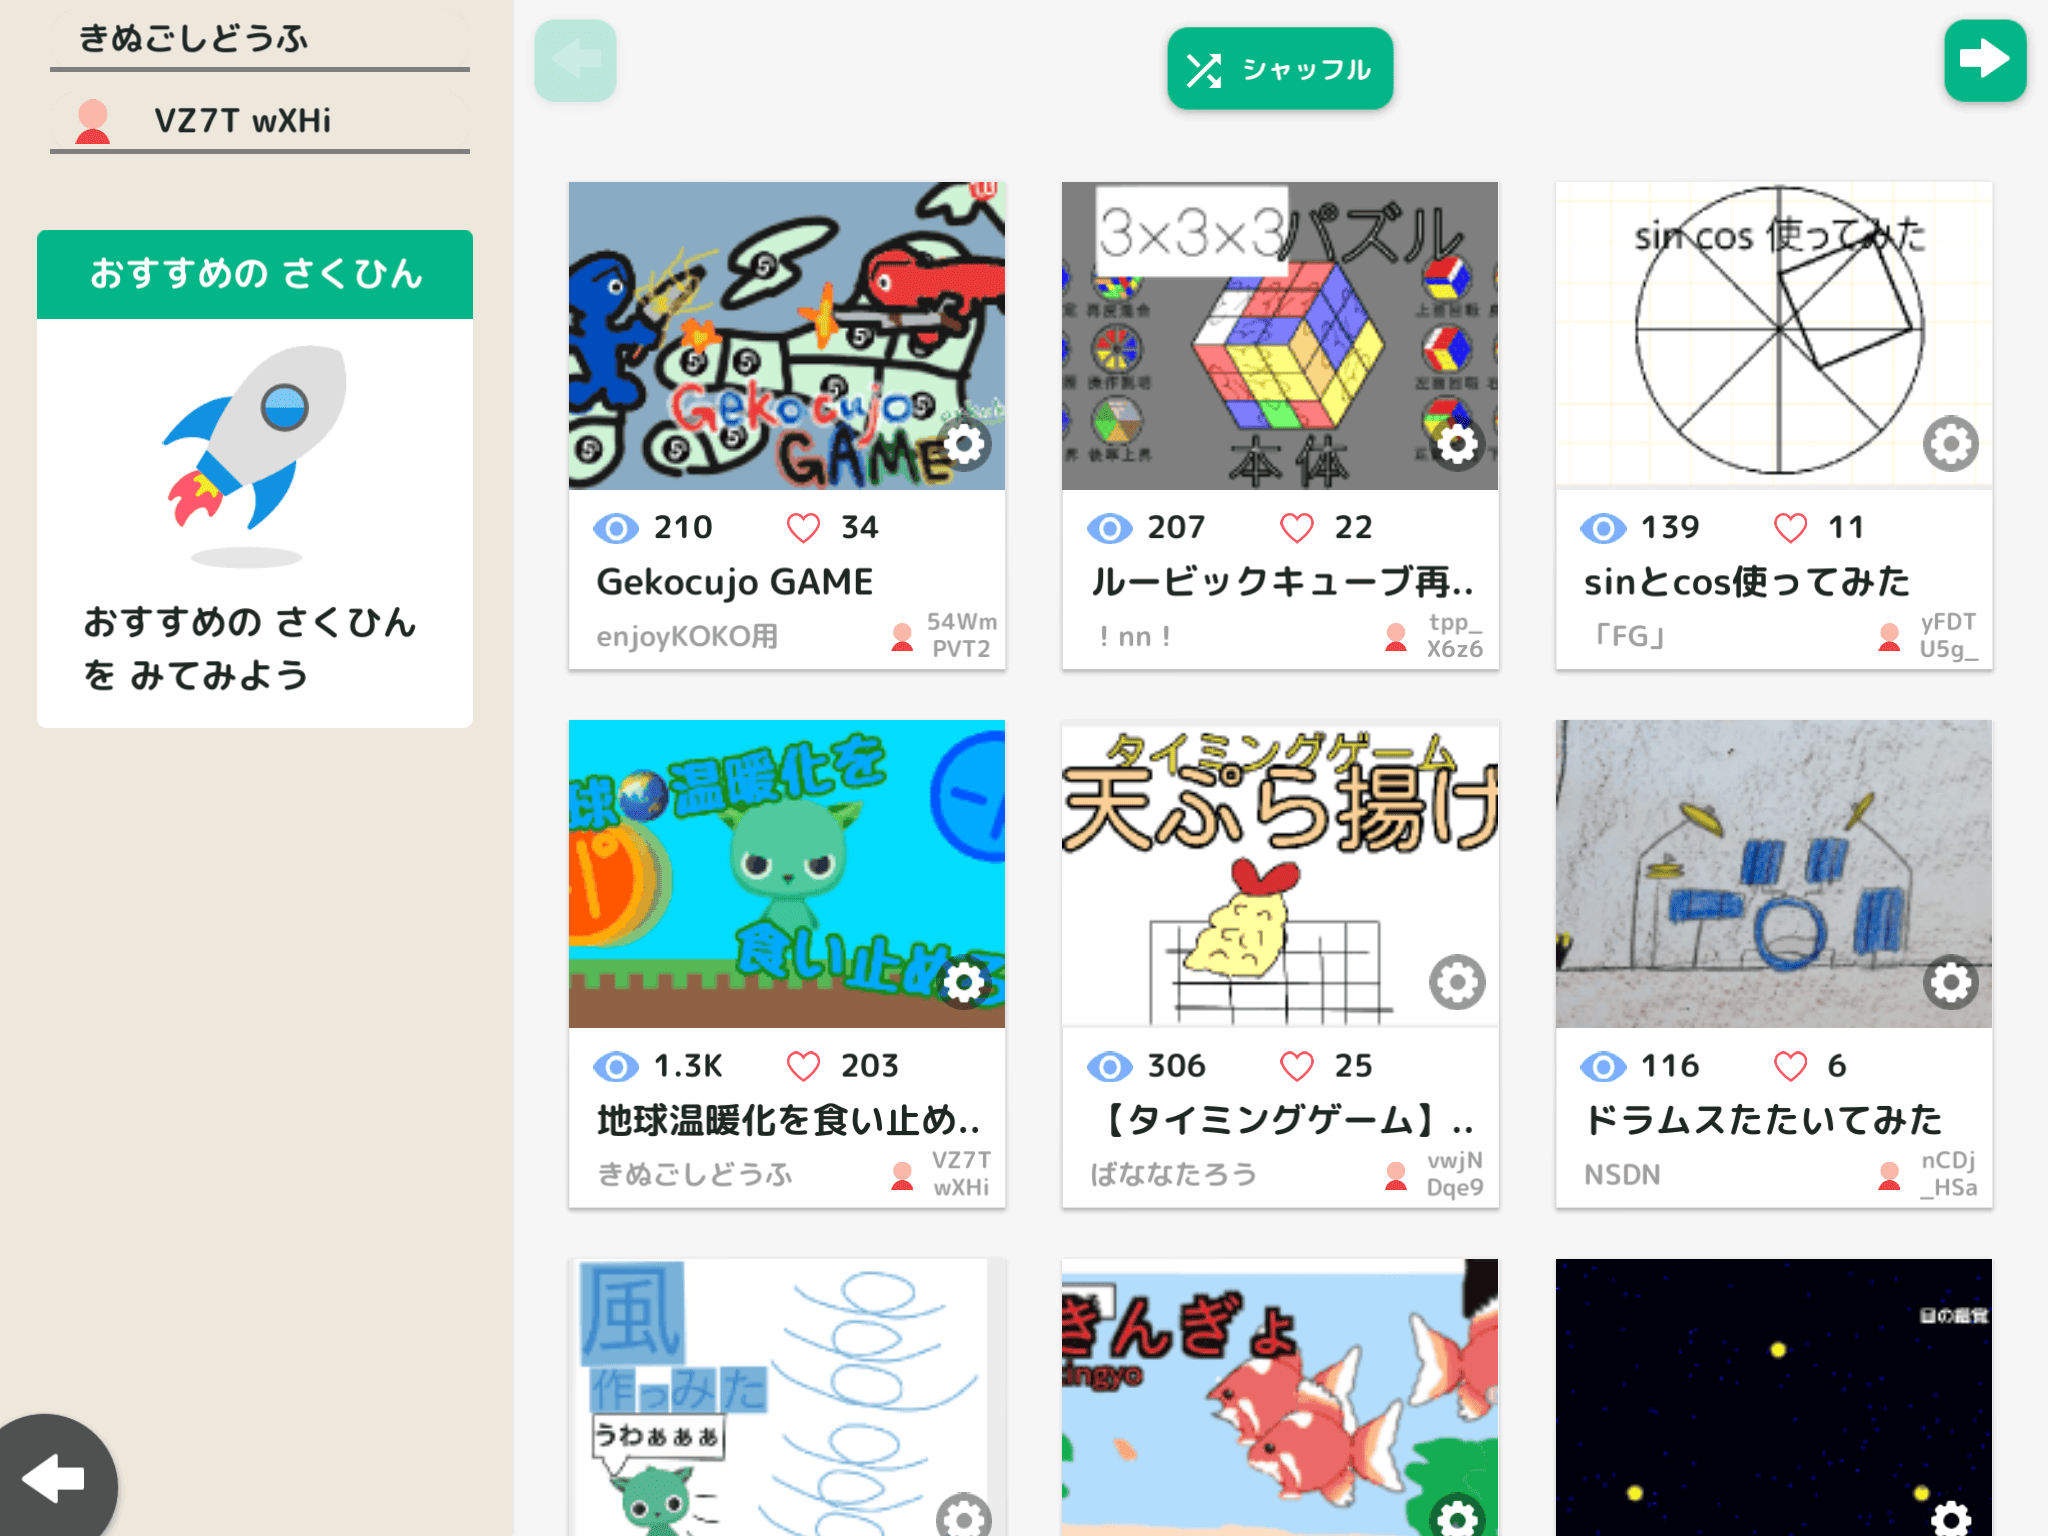Go to the next page with the right arrow

coord(1985,60)
